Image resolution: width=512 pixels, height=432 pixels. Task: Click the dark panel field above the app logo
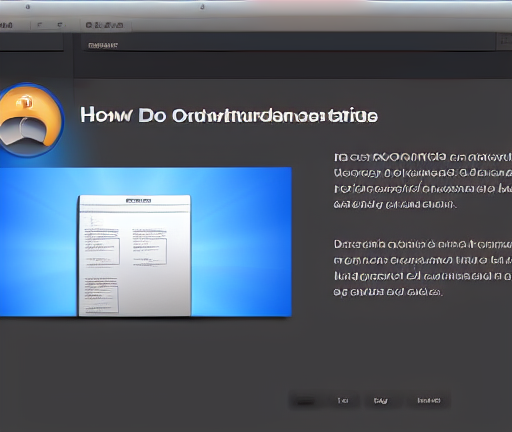32,43
